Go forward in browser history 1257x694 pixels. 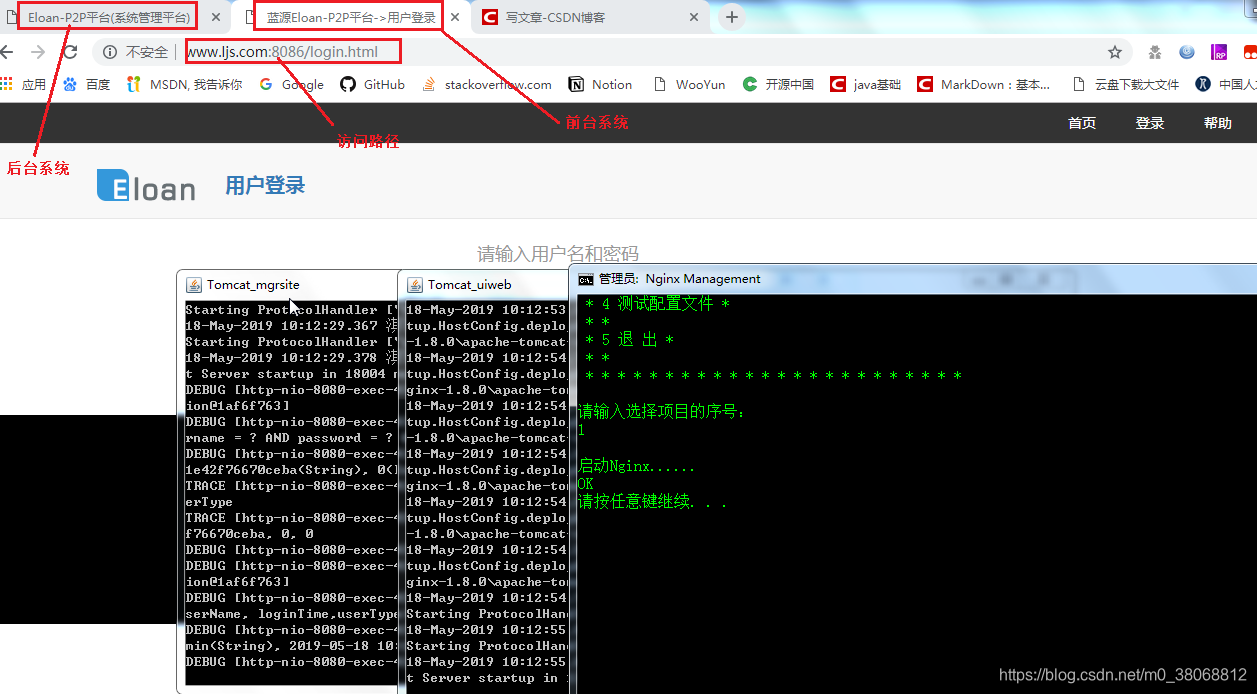click(38, 52)
